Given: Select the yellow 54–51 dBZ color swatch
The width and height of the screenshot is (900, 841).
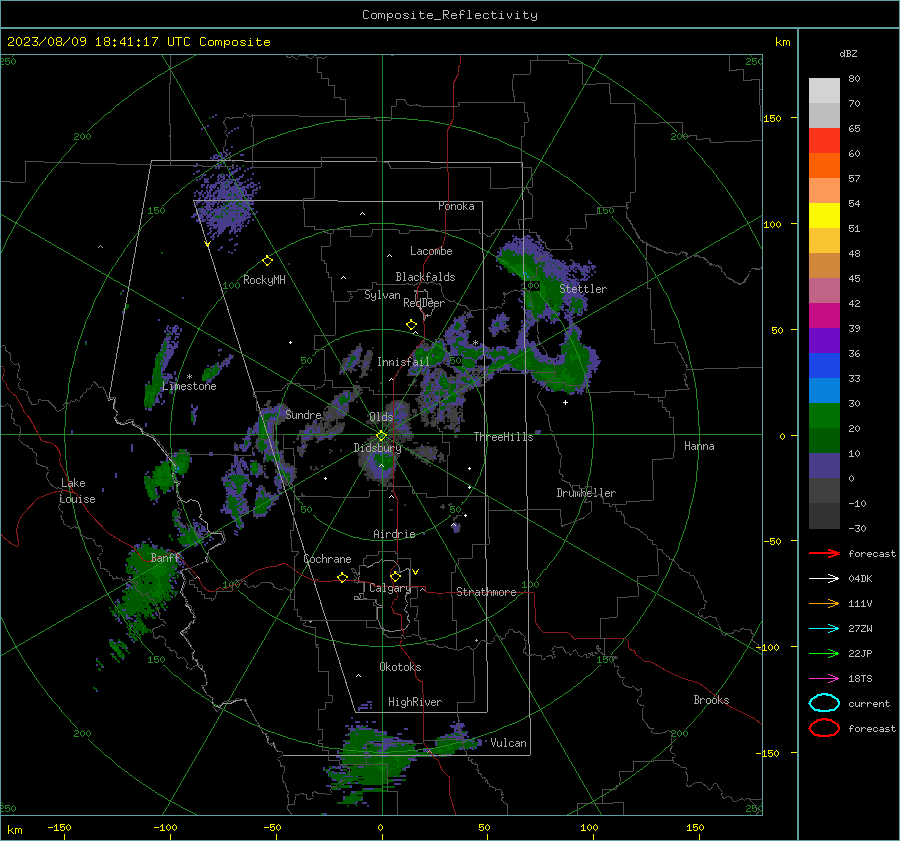Looking at the screenshot, I should [824, 216].
